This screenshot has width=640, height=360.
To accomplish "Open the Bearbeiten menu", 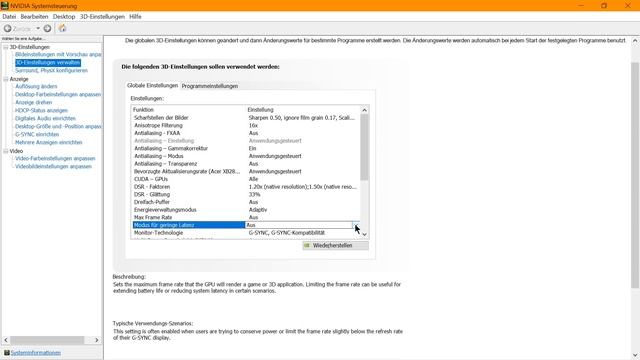I will coord(34,17).
